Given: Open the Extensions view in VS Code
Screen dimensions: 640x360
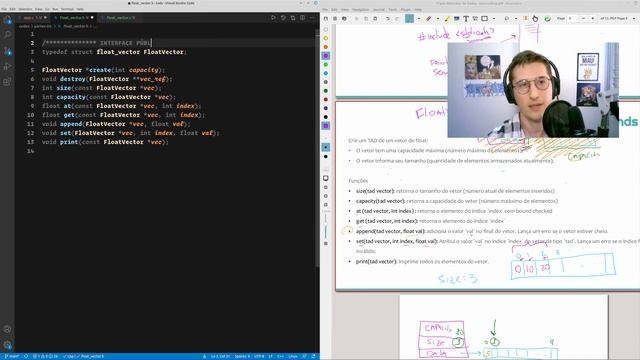Looking at the screenshot, I should [x=7, y=82].
